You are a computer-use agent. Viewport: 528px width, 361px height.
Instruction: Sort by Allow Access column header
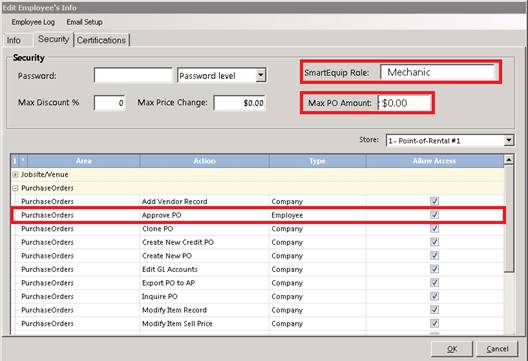[434, 161]
